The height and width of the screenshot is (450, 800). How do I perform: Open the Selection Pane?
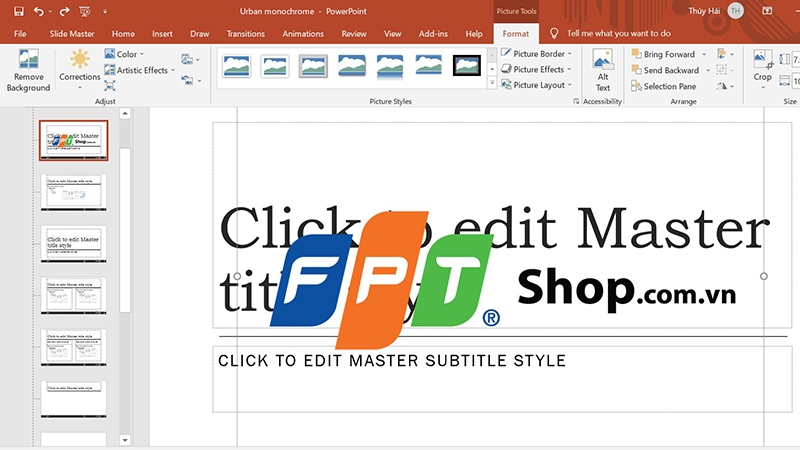click(664, 86)
